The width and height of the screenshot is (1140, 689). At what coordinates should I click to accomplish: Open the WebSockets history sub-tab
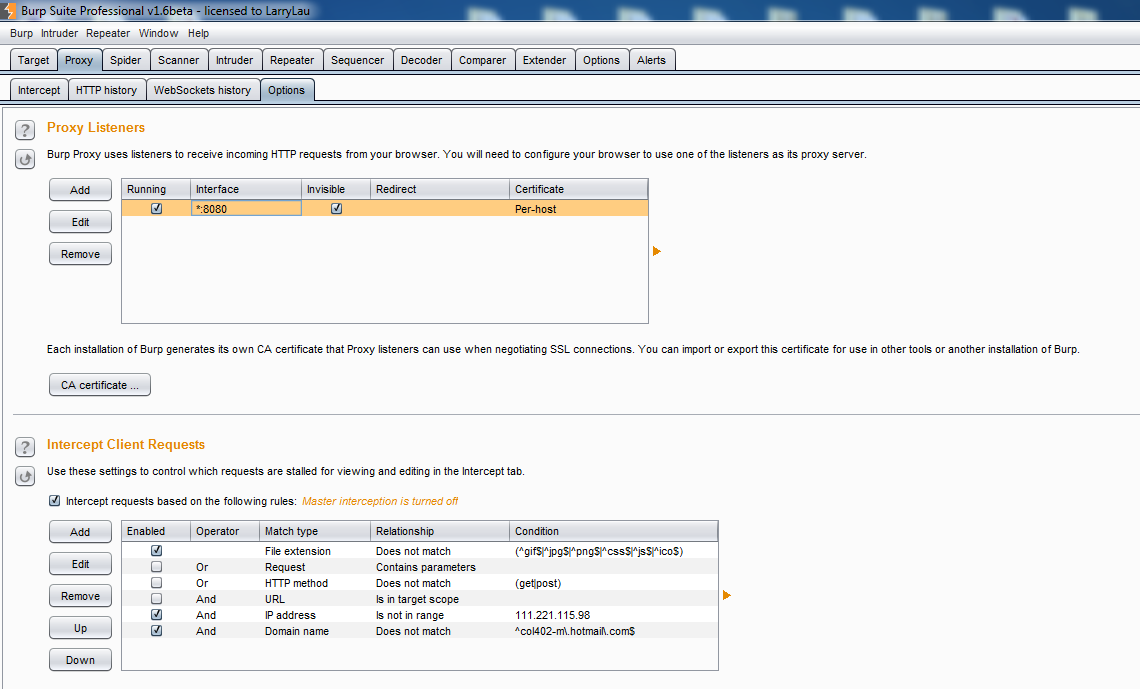[x=202, y=90]
